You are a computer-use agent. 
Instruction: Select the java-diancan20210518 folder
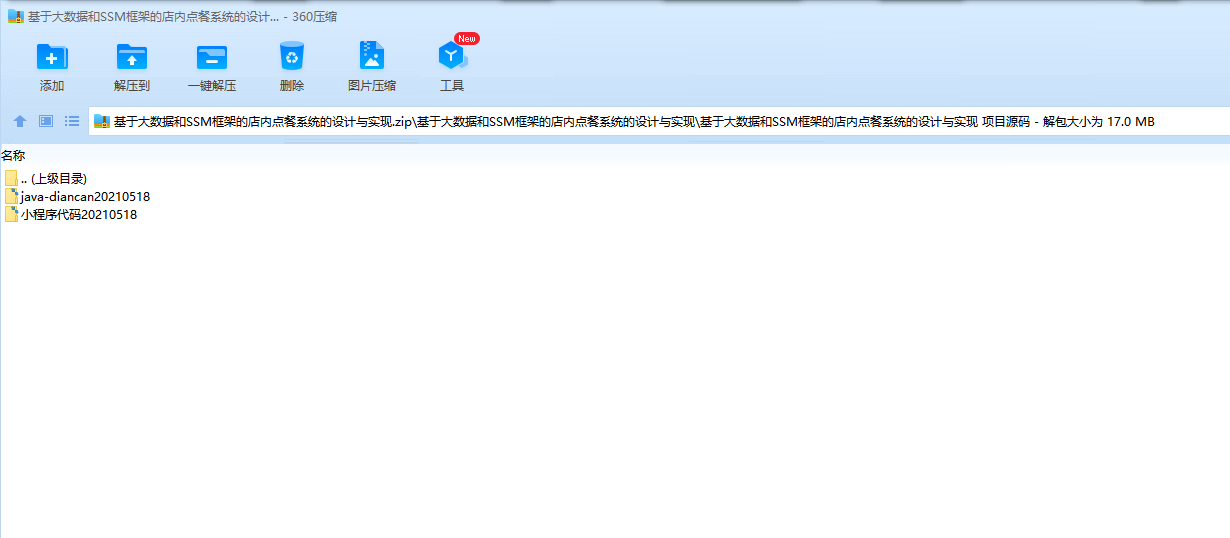pyautogui.click(x=77, y=196)
